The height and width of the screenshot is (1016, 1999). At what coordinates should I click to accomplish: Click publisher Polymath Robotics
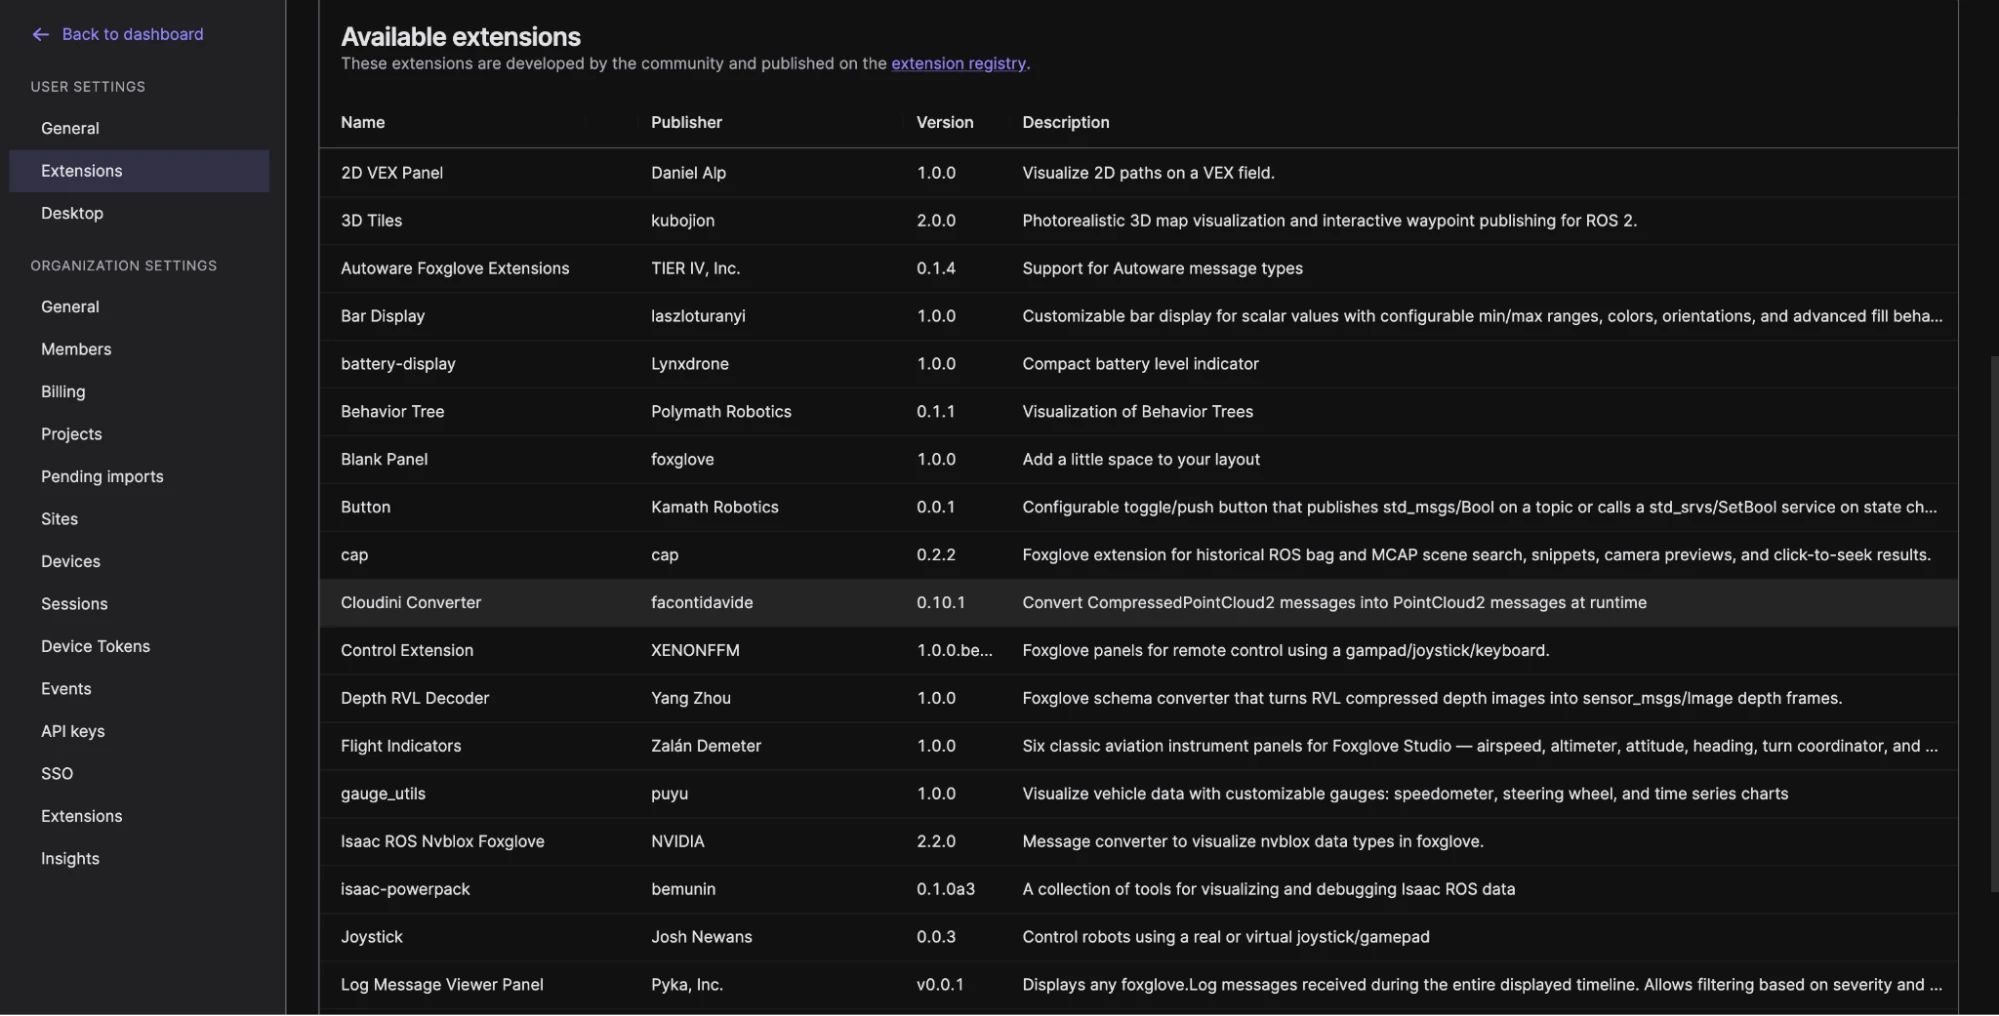[x=721, y=412]
